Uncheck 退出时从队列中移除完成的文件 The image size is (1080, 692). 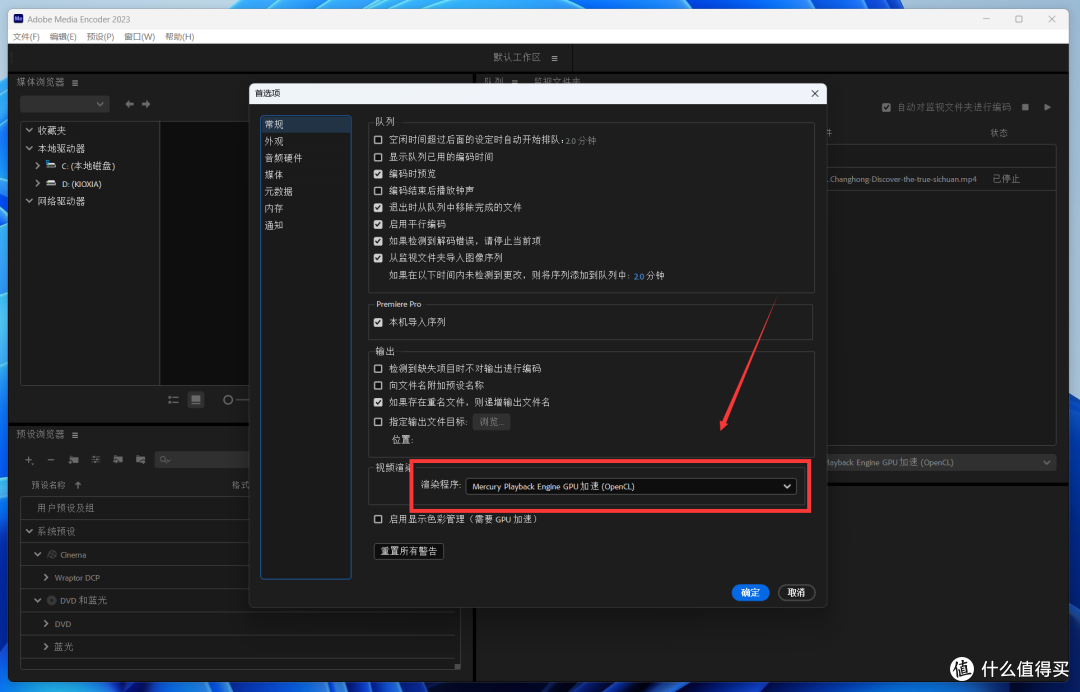pos(378,207)
